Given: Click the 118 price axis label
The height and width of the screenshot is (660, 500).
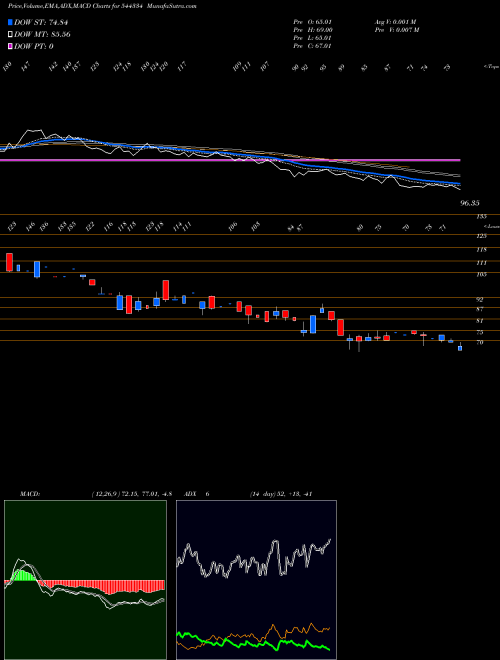Looking at the screenshot, I should tap(481, 250).
